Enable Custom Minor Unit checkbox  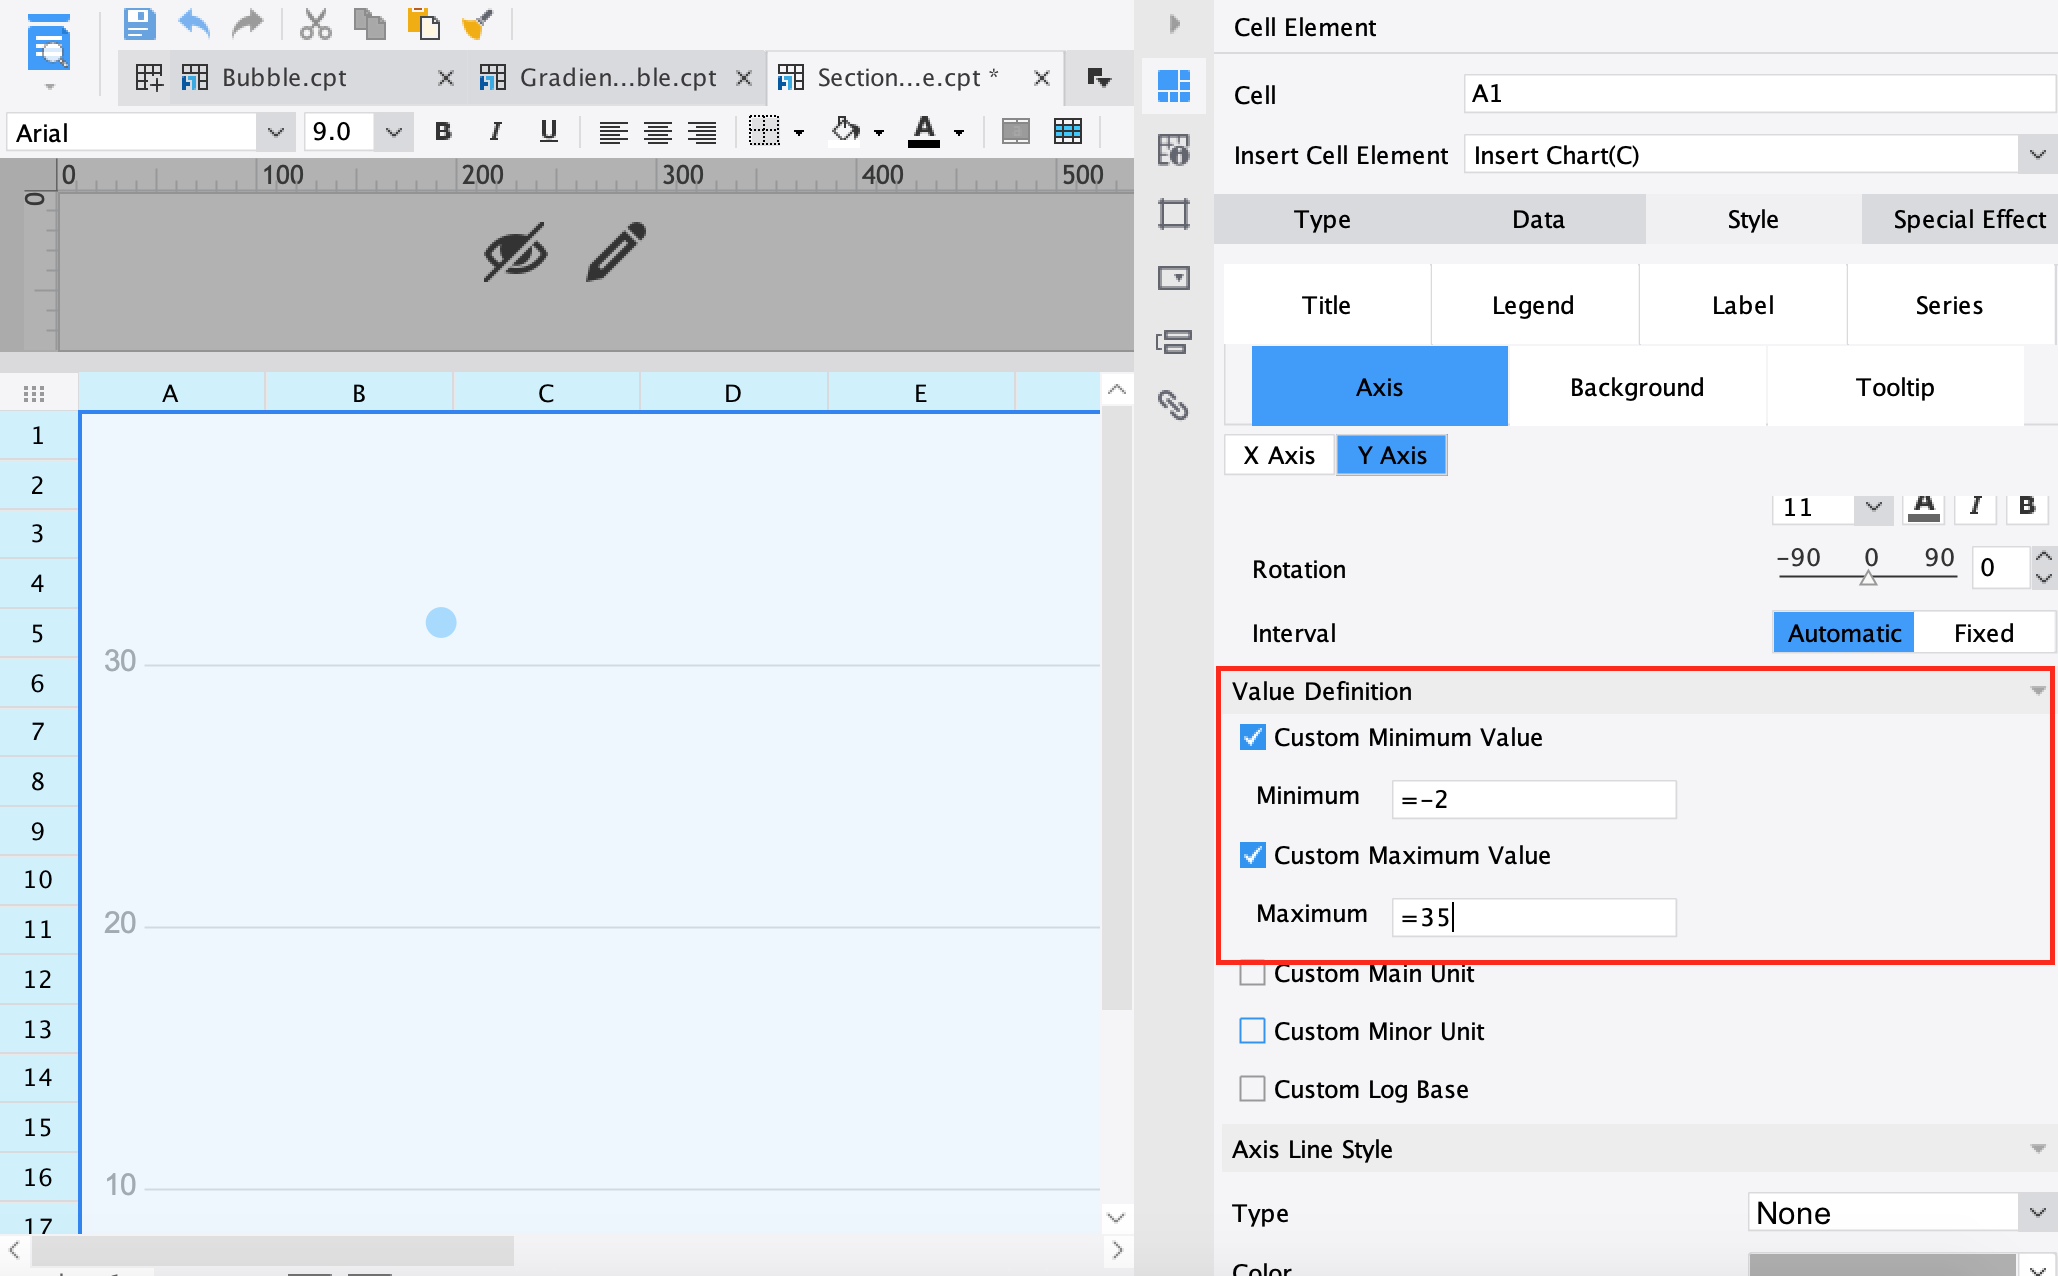[1252, 1031]
